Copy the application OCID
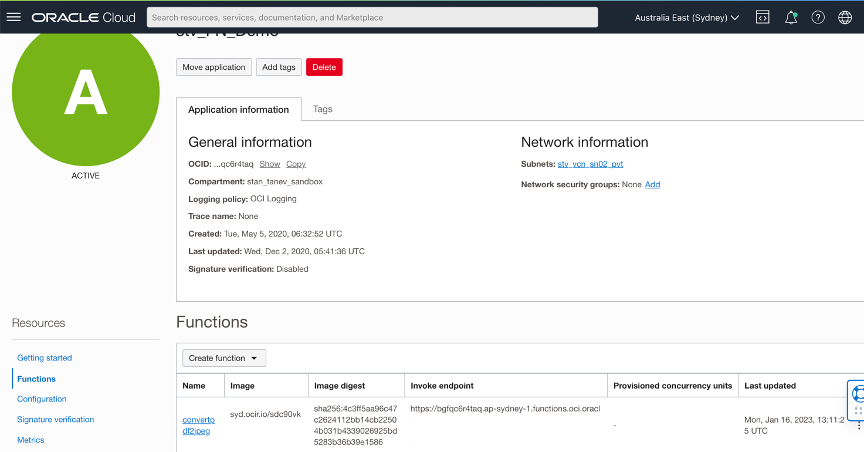 [296, 164]
